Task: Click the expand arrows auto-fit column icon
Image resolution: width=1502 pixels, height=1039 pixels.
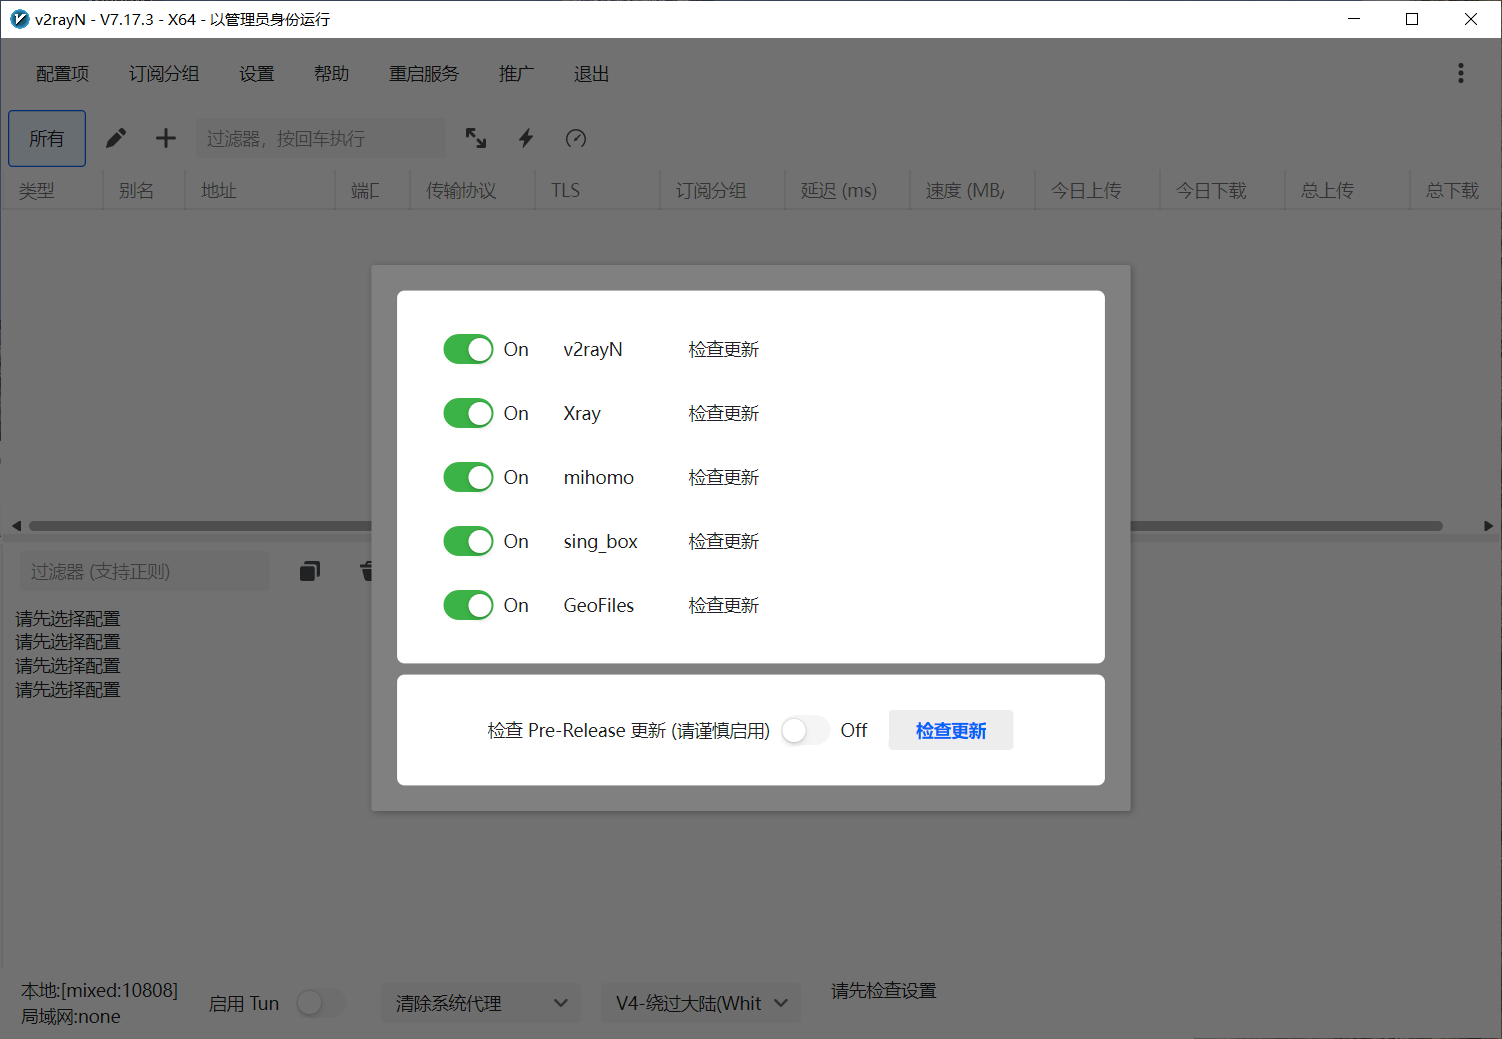Action: tap(476, 138)
